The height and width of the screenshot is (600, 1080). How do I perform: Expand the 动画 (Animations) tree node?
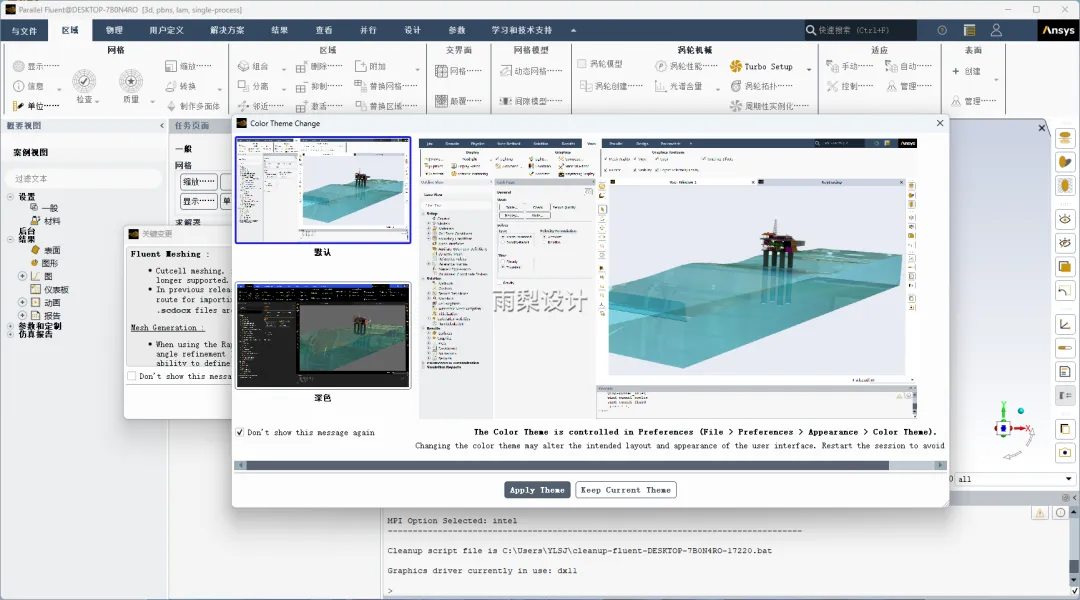tap(22, 302)
